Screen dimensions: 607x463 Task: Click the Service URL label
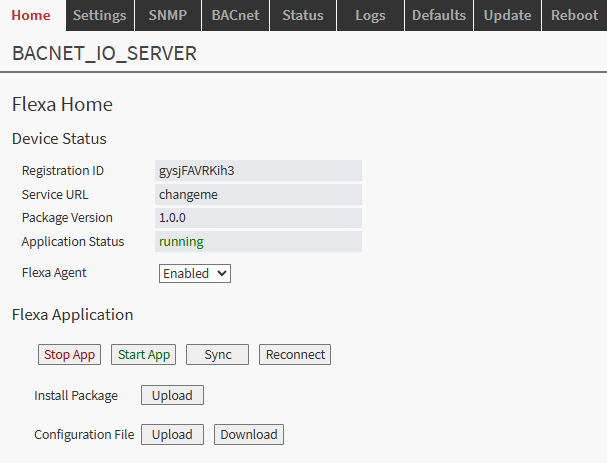(55, 194)
